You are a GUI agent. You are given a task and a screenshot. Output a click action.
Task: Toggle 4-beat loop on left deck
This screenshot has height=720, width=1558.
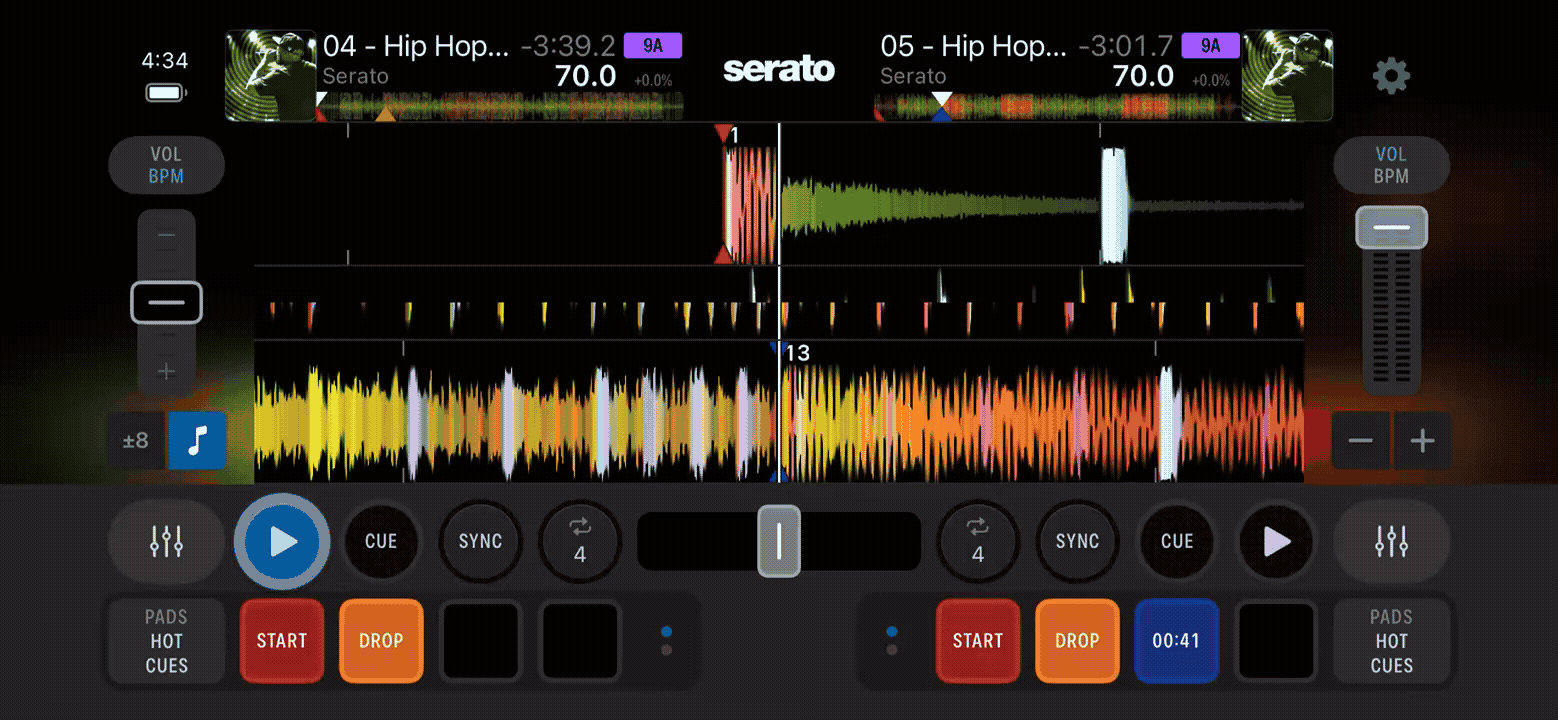[579, 541]
